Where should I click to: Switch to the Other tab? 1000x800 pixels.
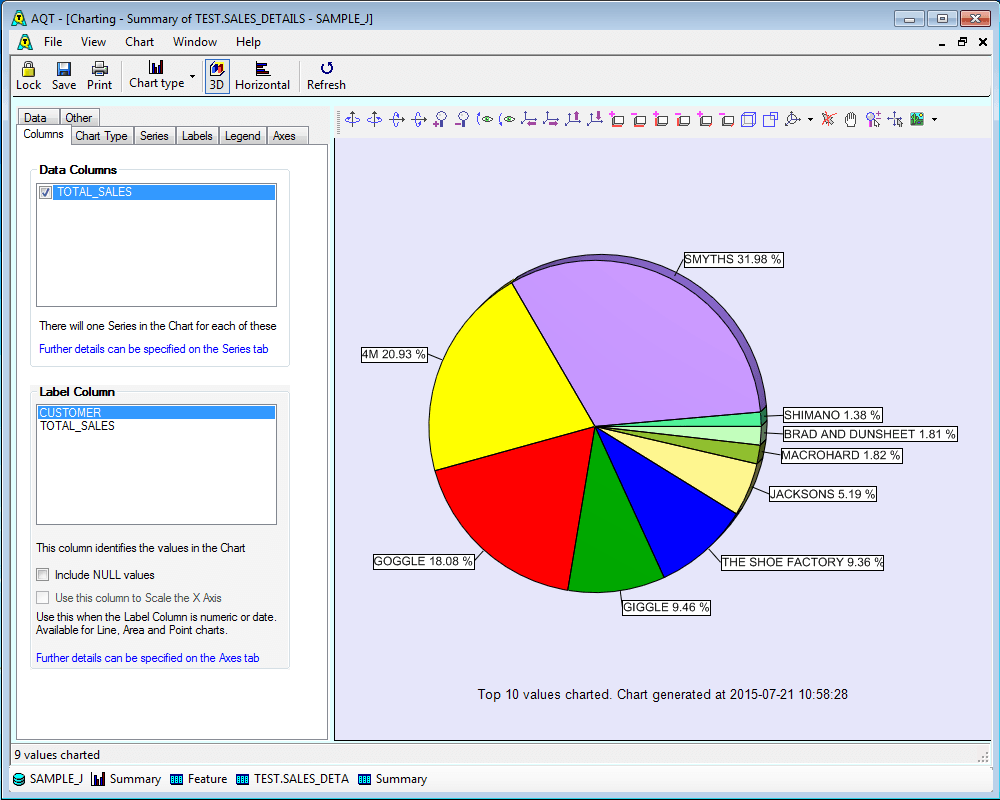[78, 117]
